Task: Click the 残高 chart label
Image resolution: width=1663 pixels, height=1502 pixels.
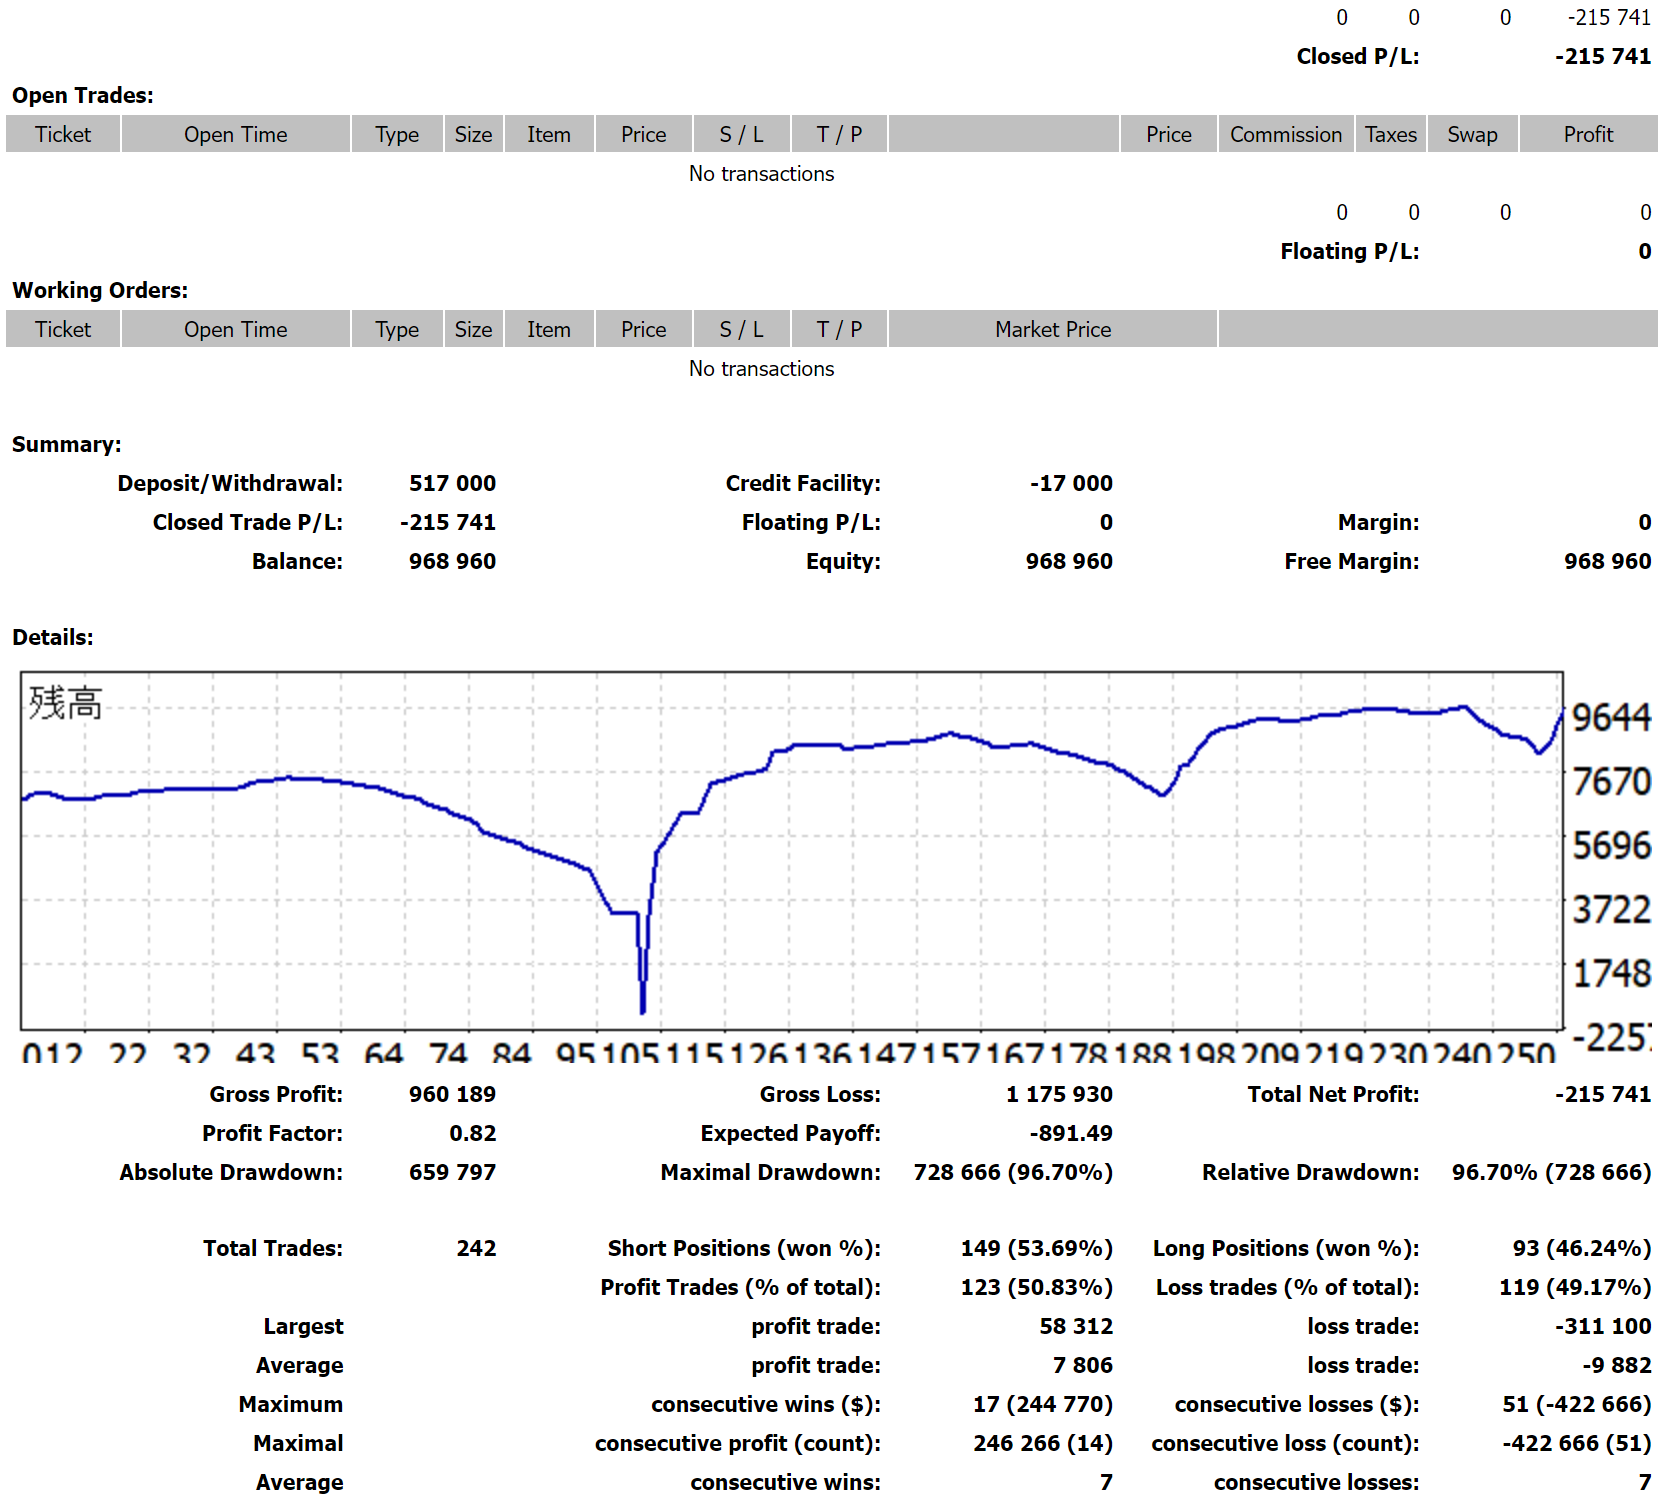Action: (x=66, y=703)
